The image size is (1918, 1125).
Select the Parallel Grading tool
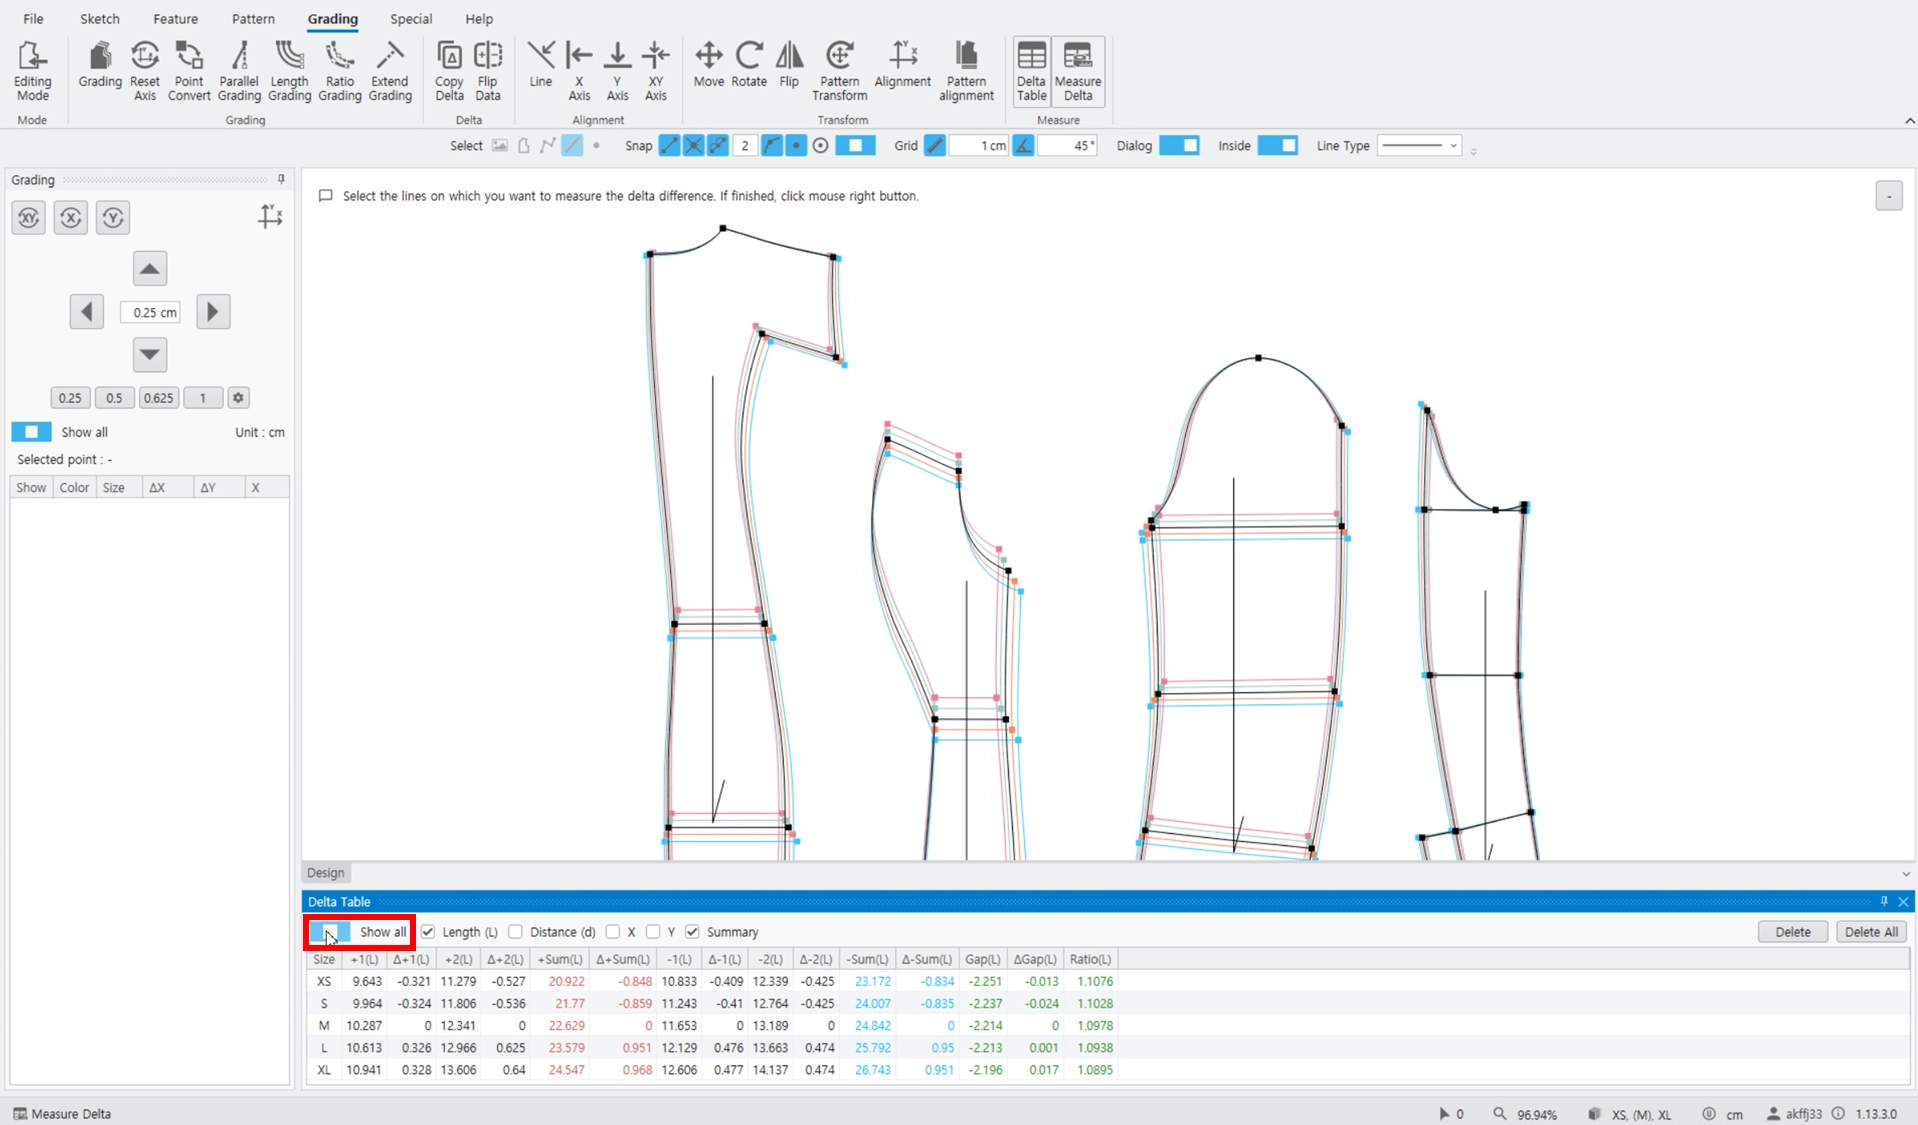239,71
